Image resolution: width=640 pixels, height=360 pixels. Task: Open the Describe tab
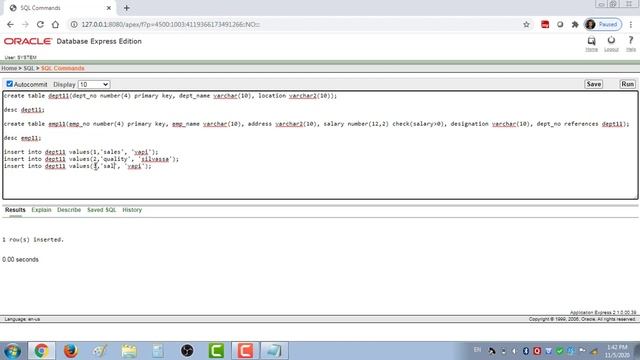click(69, 210)
